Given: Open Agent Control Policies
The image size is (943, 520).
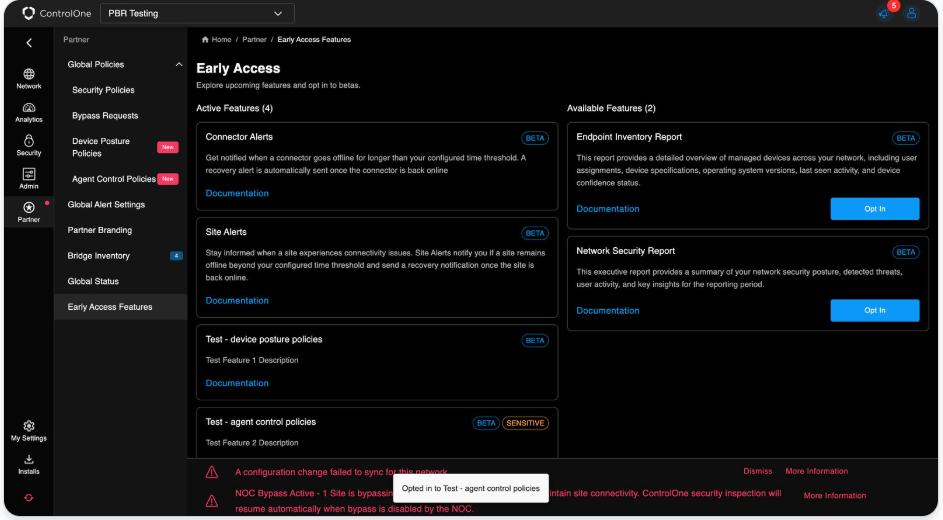Looking at the screenshot, I should click(114, 179).
